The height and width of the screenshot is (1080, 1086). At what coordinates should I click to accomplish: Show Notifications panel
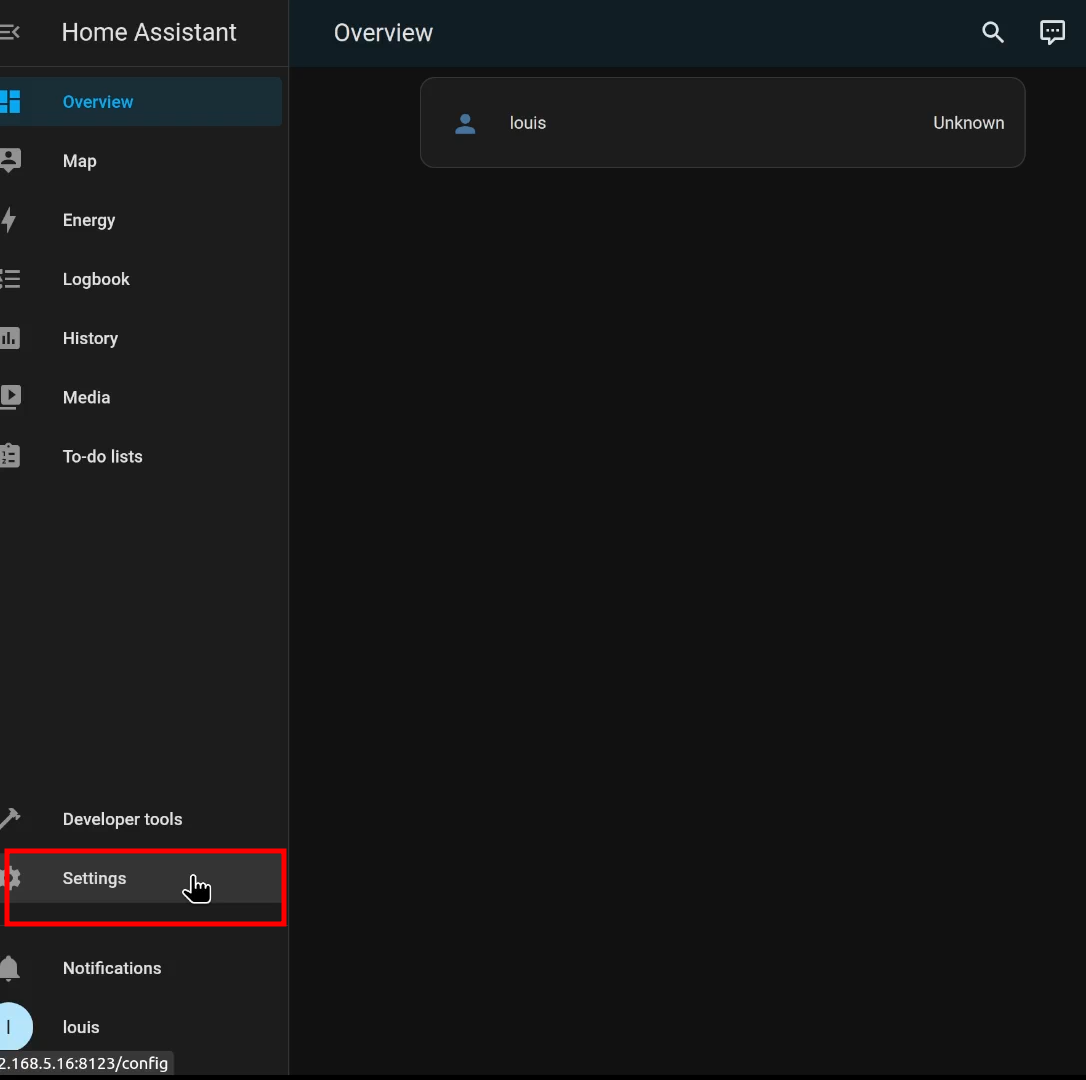tap(141, 968)
